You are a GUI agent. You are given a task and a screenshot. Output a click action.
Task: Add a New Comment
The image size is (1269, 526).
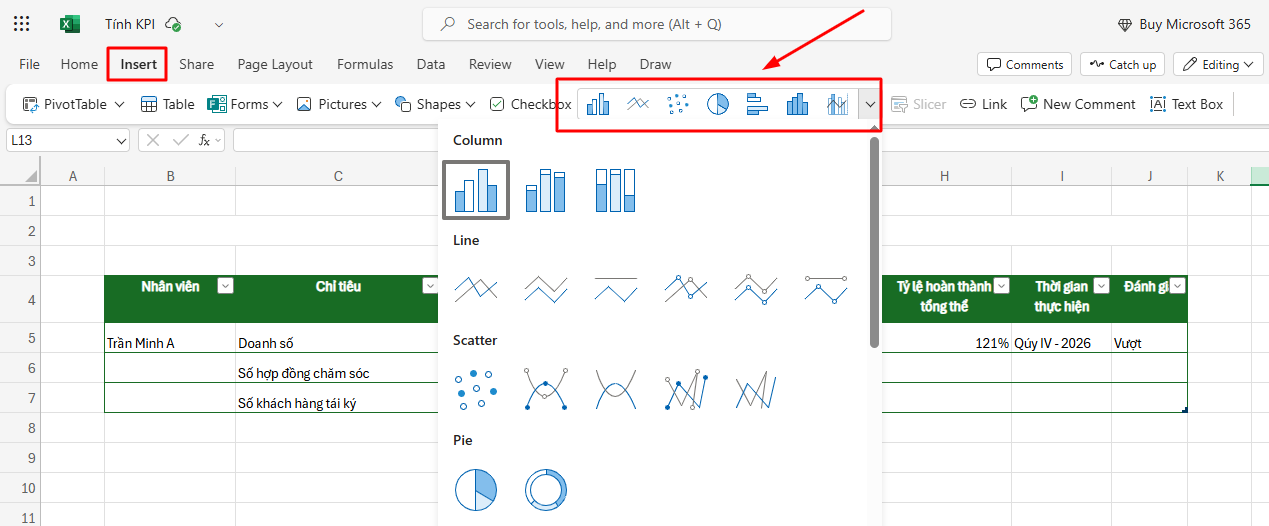[1078, 104]
